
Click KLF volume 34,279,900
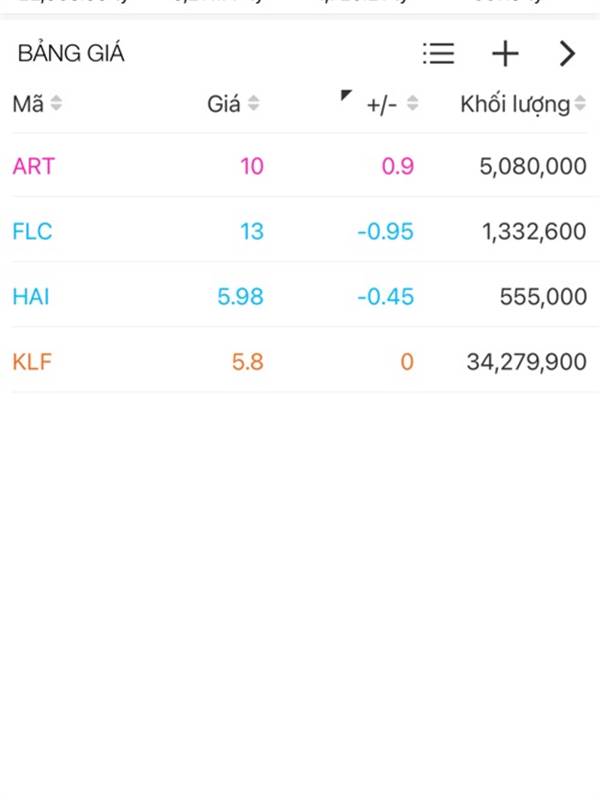click(x=527, y=362)
